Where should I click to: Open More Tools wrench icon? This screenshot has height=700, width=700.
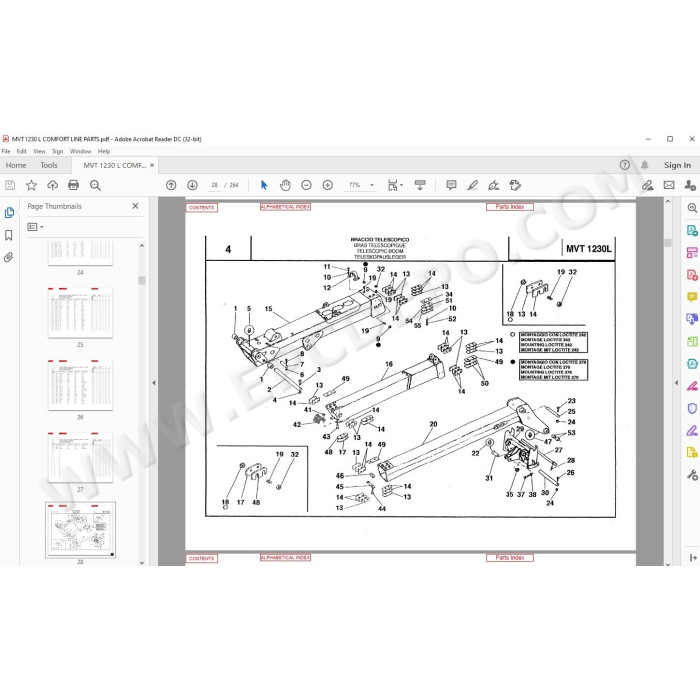[x=692, y=475]
